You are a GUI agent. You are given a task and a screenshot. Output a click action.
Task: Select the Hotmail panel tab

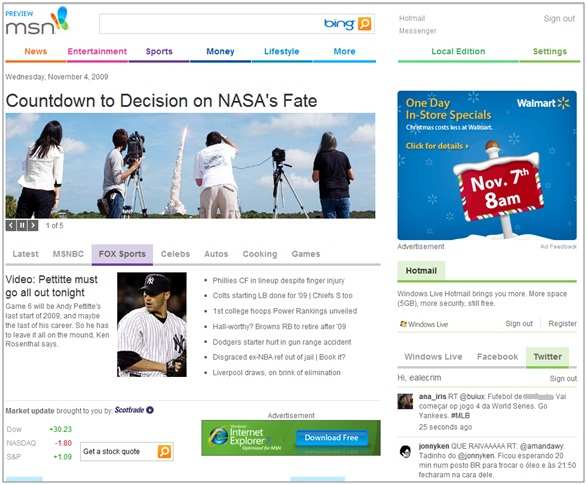pyautogui.click(x=421, y=271)
